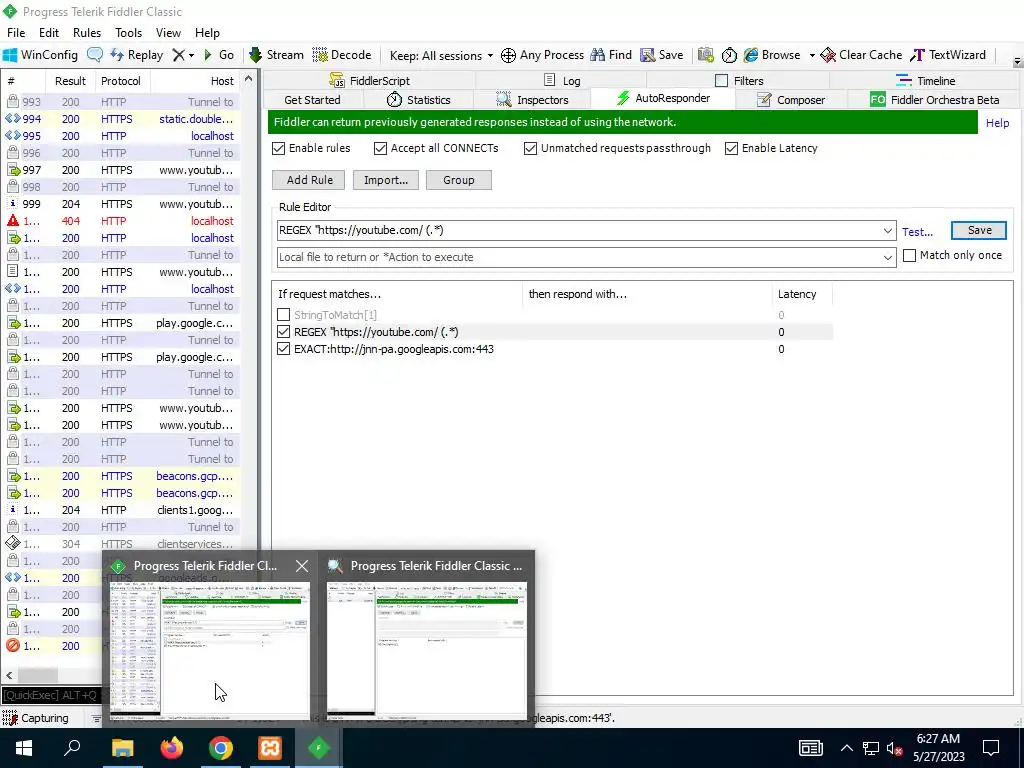
Task: Click the Import... button
Action: (385, 180)
